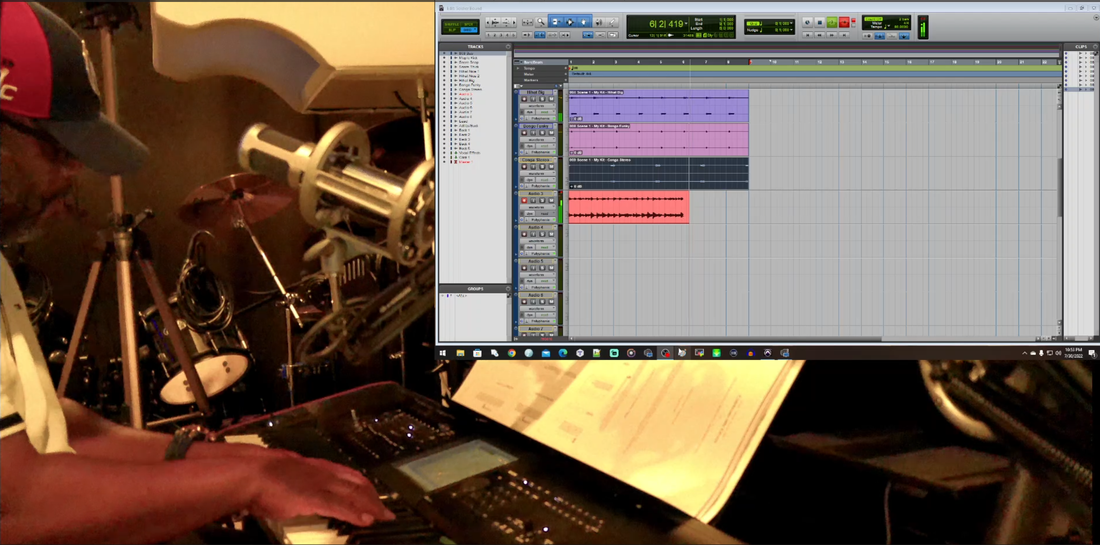Screen dimensions: 1100x545
Task: Open the Tracks list options menu
Action: (508, 46)
